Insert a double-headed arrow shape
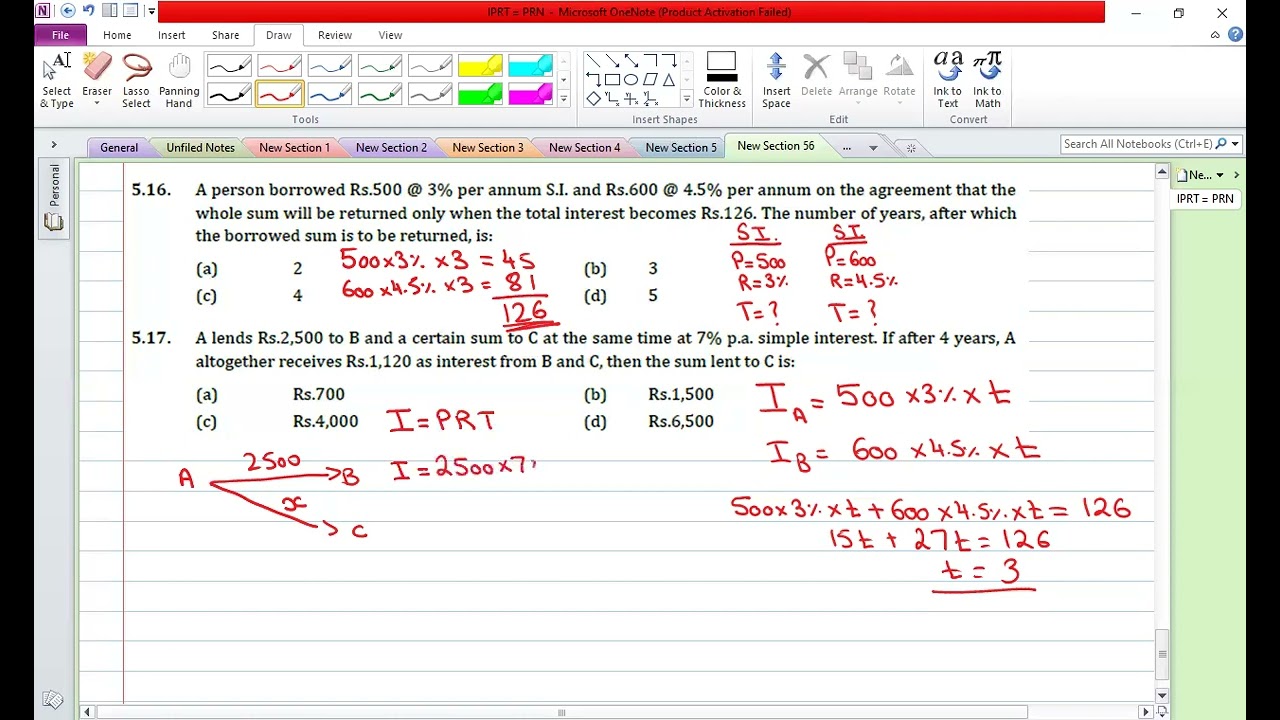This screenshot has height=720, width=1280. [631, 60]
